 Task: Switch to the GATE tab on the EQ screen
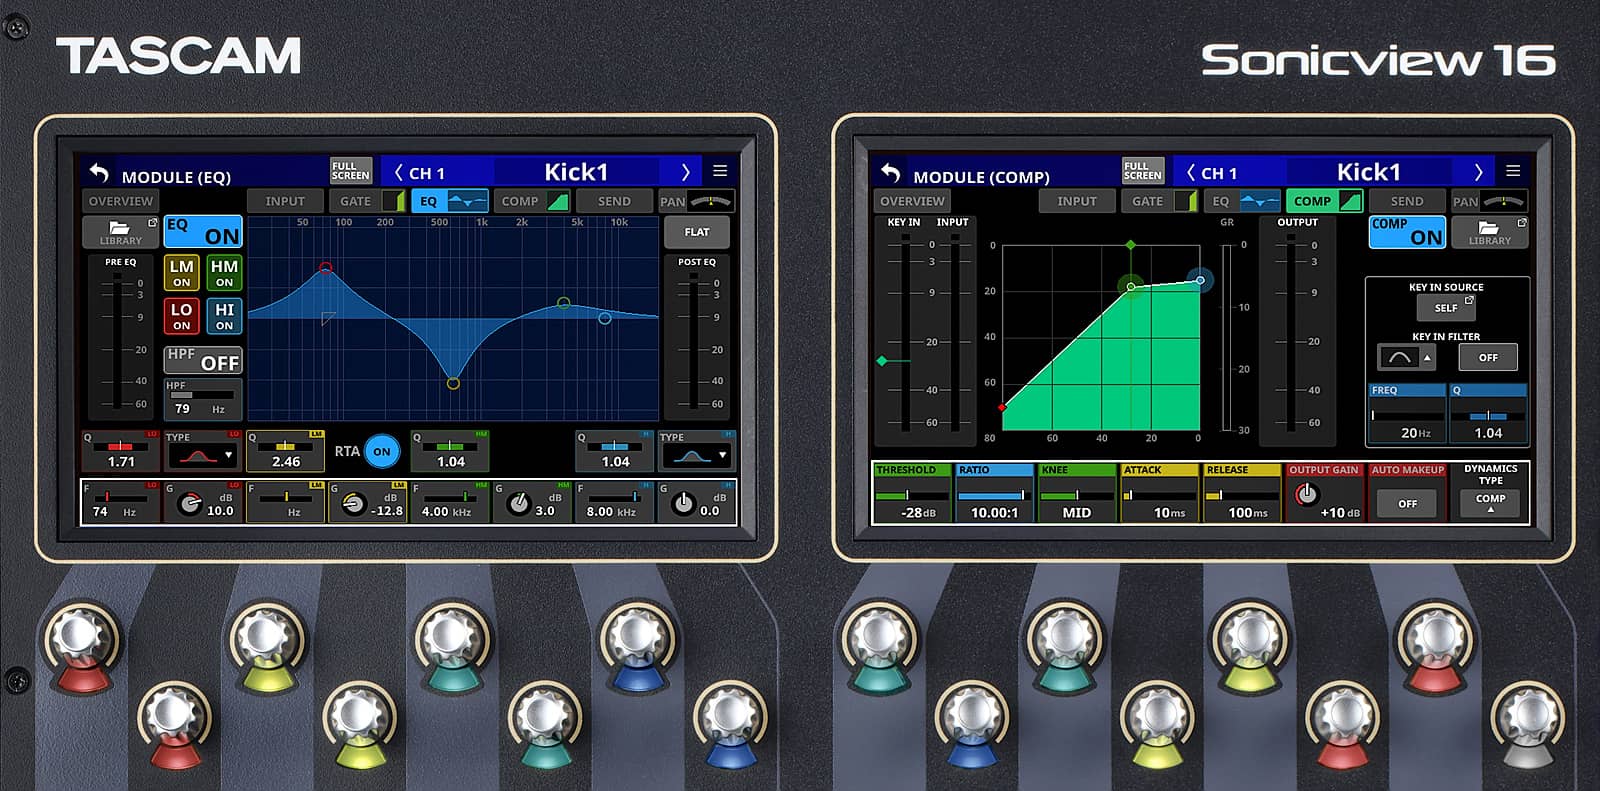coord(367,201)
